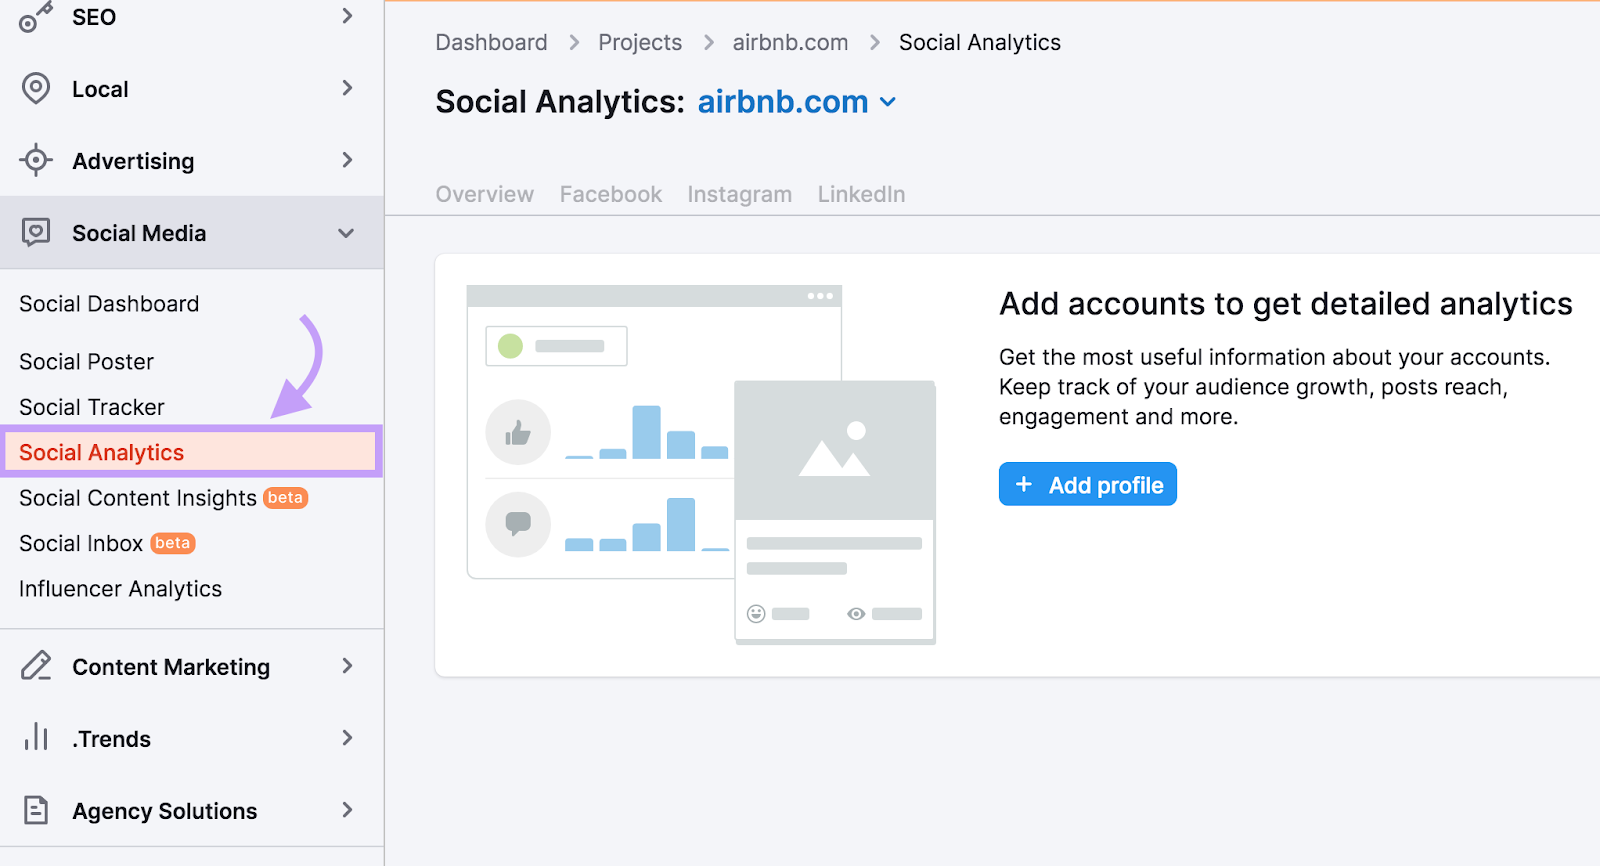The width and height of the screenshot is (1600, 866).
Task: Click the Content Marketing pencil icon
Action: coord(36,666)
